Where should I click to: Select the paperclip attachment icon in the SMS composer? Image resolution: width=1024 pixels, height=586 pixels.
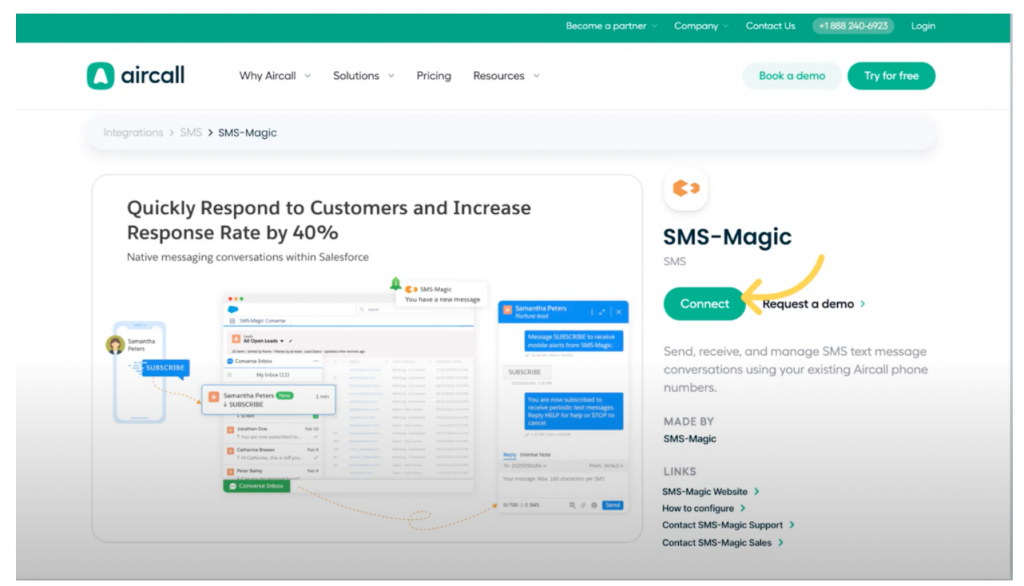tap(584, 505)
